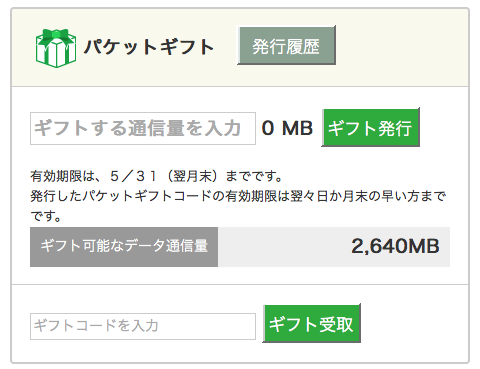
Task: Click the 発行したパケットギフトコード explanation line
Action: click(x=238, y=196)
